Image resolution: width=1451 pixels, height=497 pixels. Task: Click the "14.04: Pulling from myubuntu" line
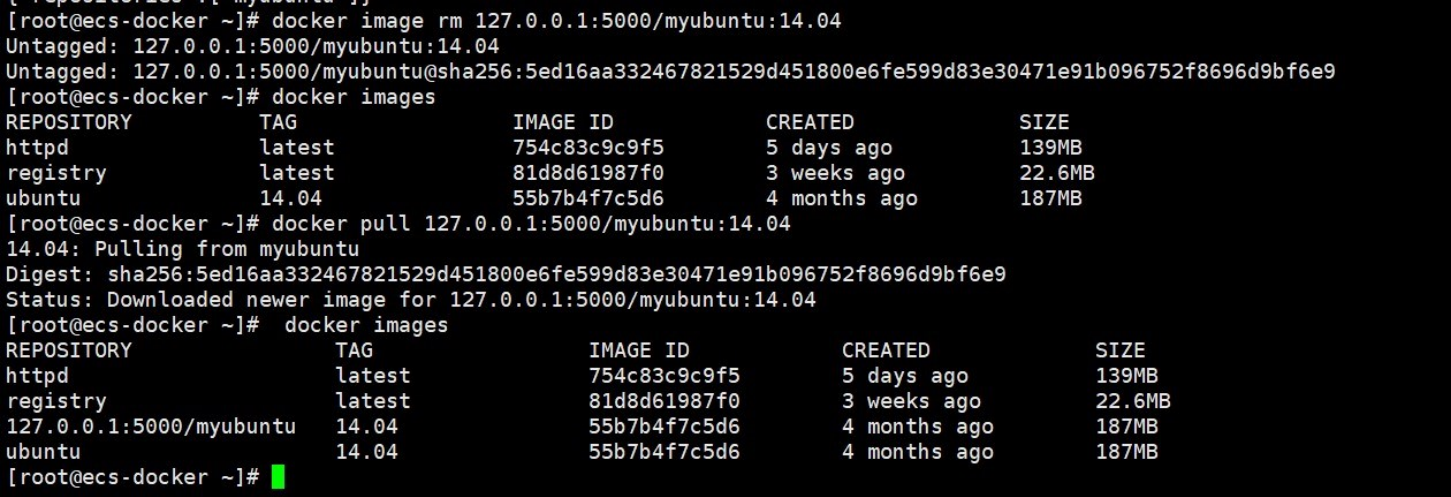[182, 249]
